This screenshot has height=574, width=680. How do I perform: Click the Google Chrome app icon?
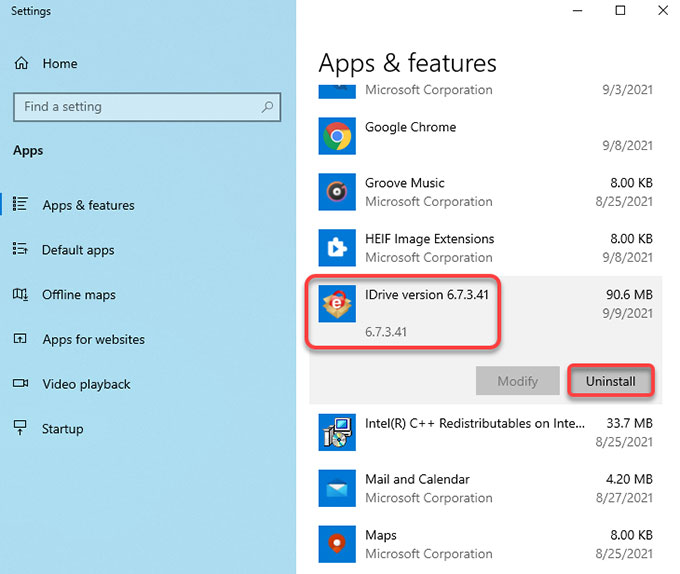coord(337,136)
